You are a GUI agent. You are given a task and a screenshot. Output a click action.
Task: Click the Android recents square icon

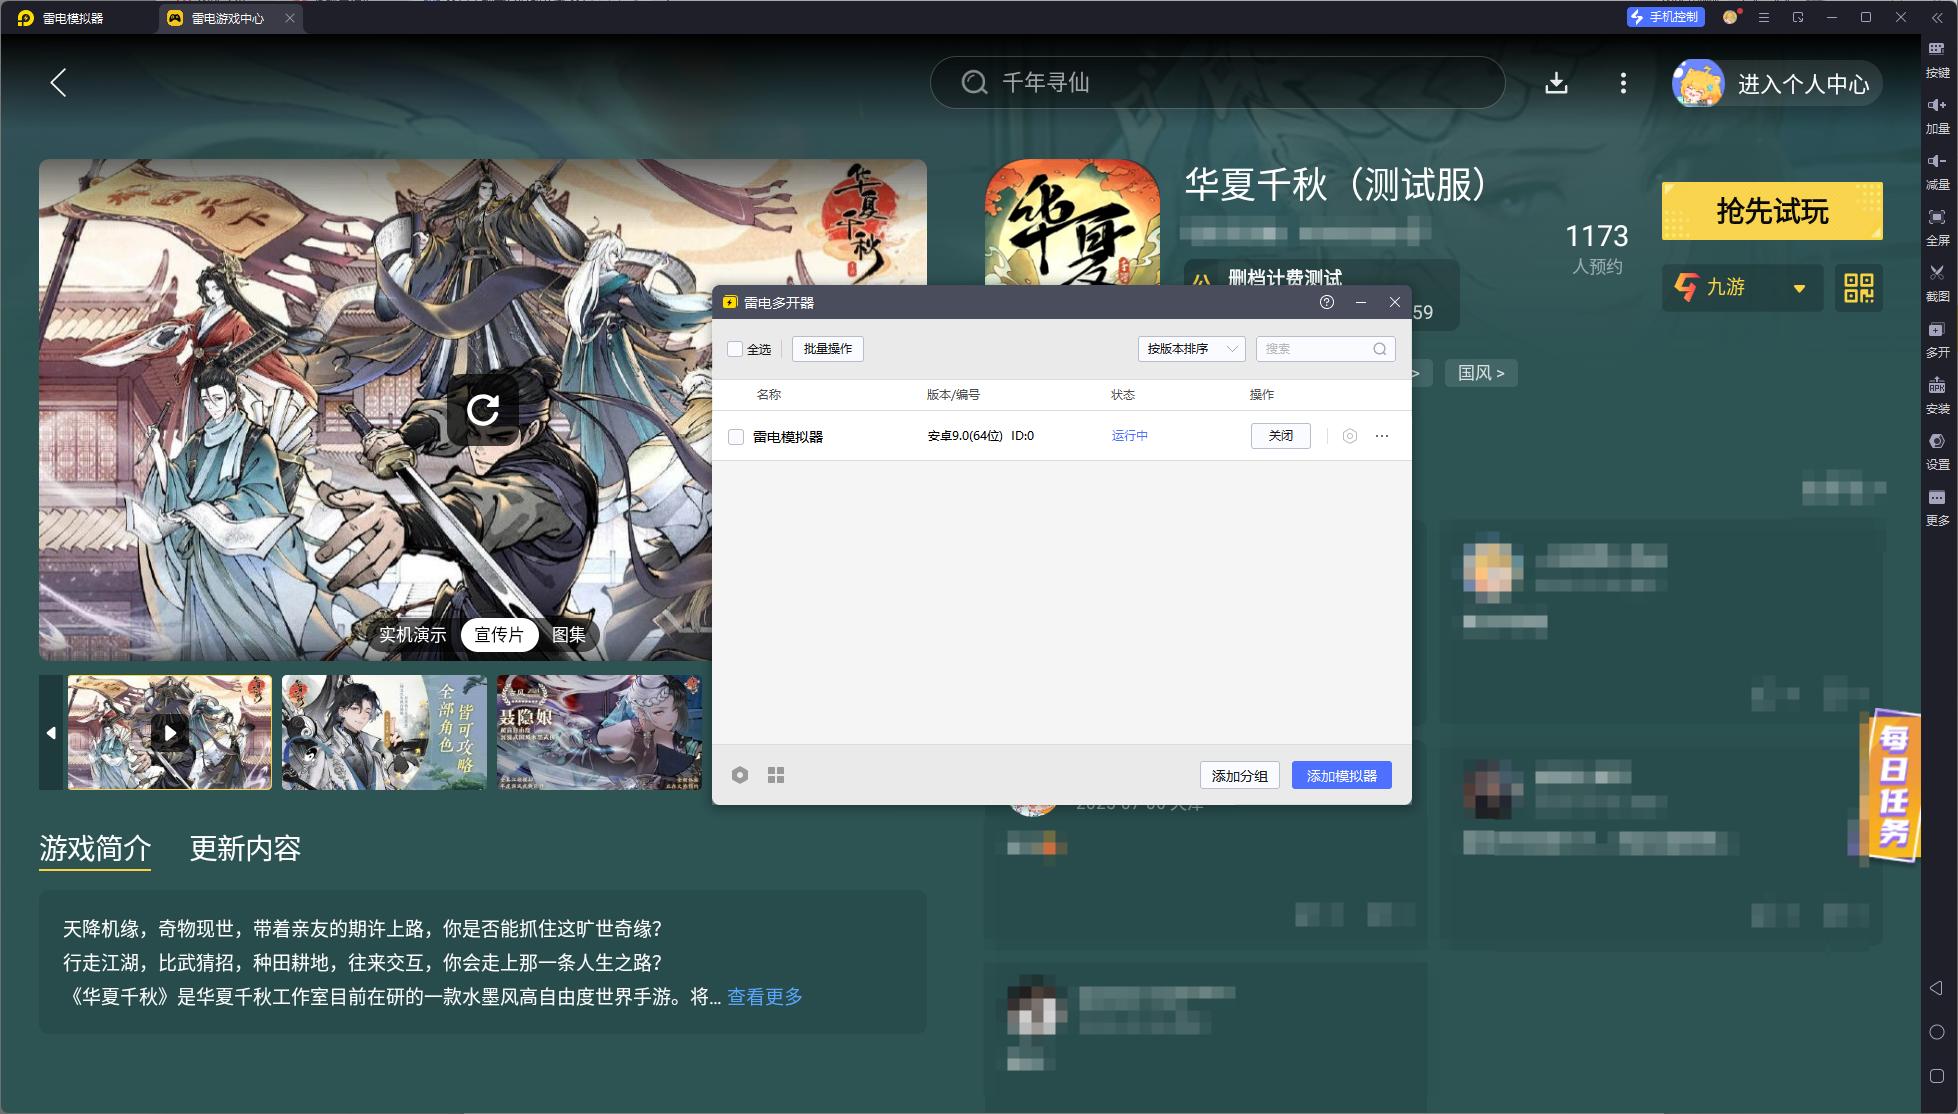tap(1936, 1076)
